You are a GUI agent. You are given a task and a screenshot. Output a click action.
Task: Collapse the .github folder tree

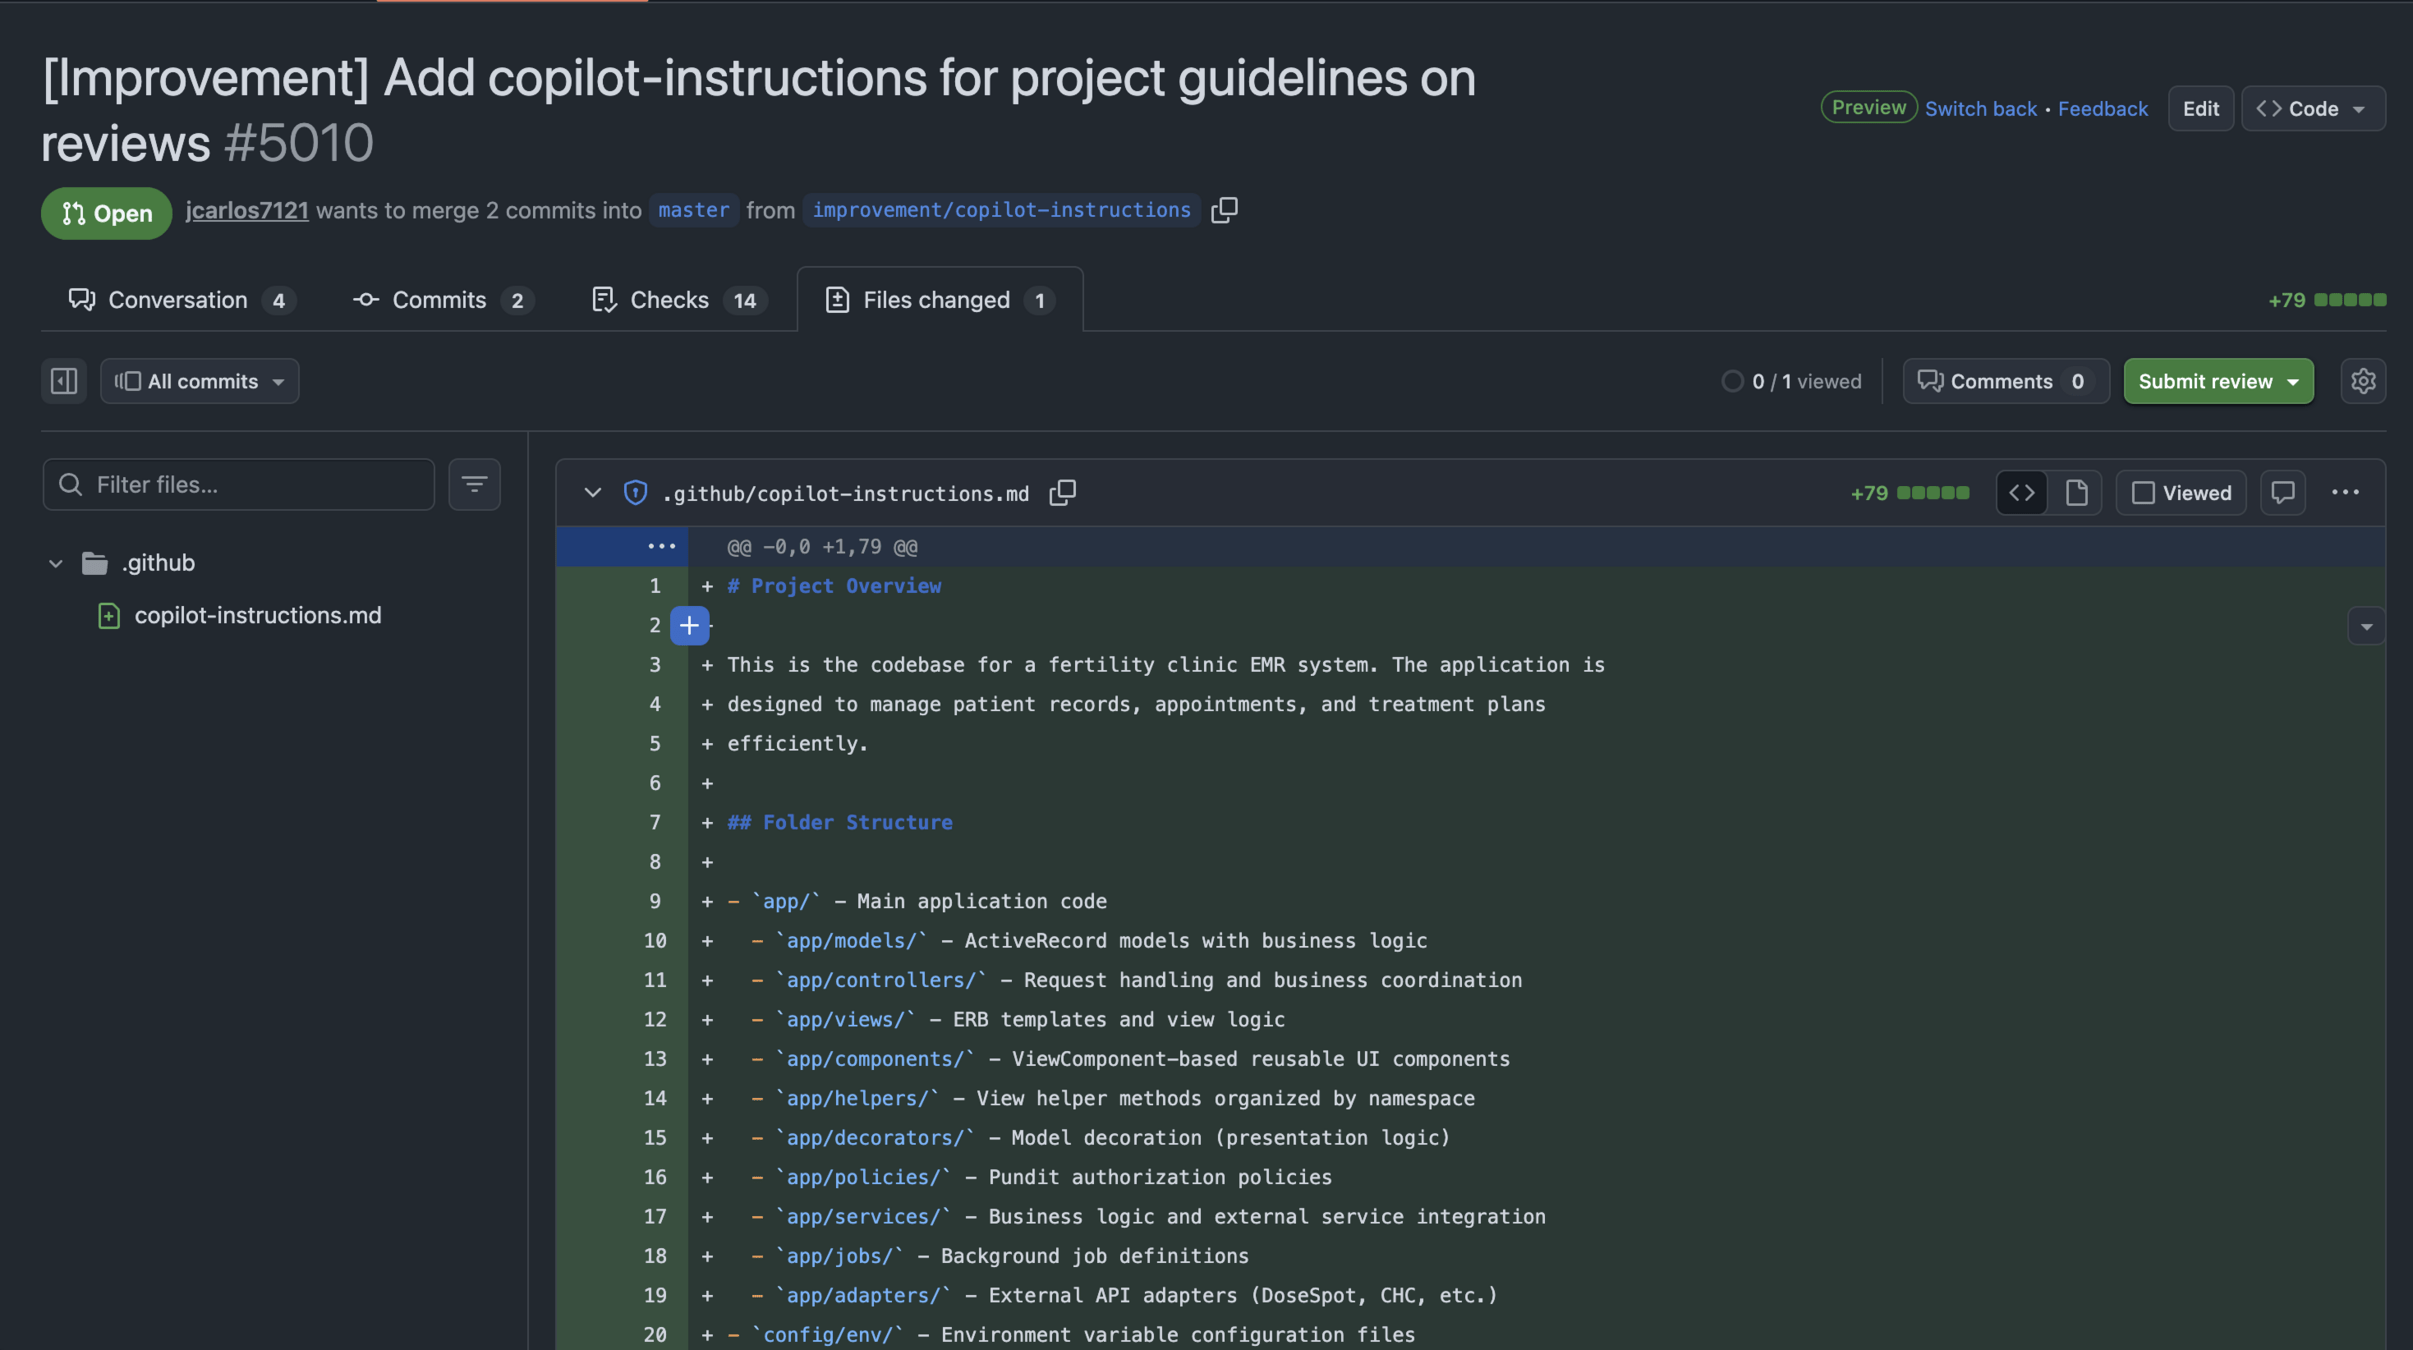point(56,563)
